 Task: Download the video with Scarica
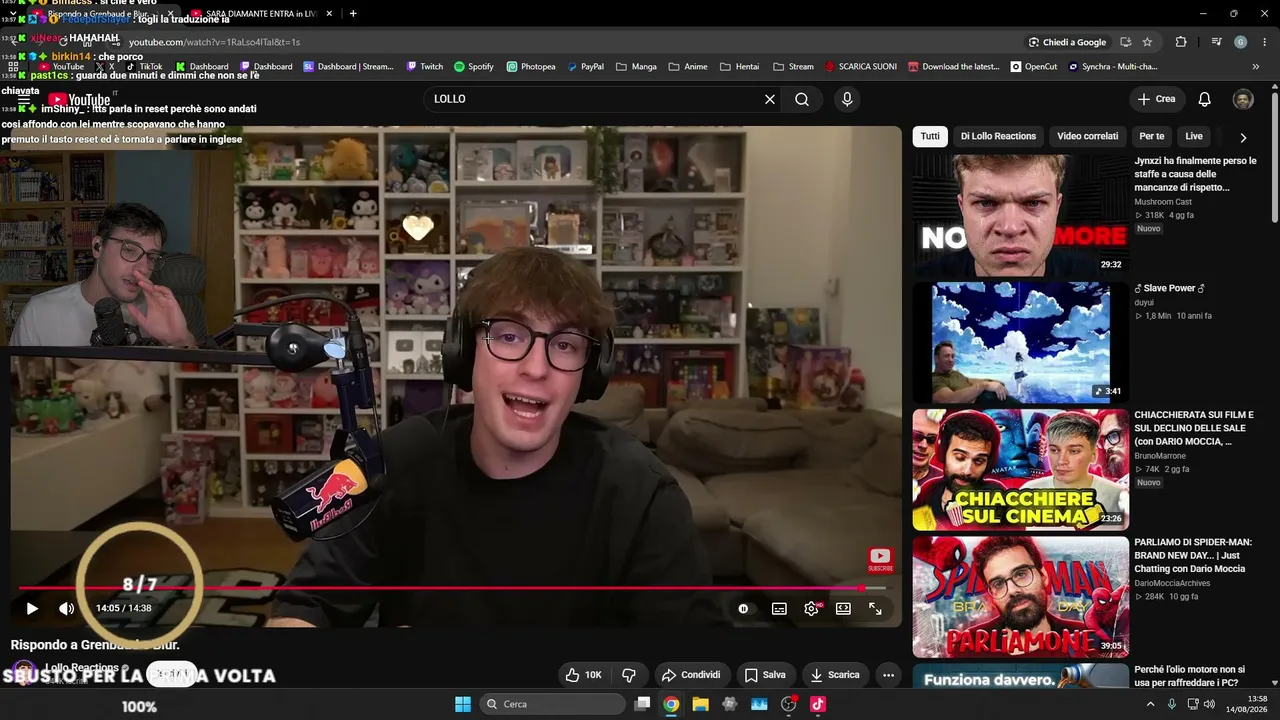tap(835, 675)
